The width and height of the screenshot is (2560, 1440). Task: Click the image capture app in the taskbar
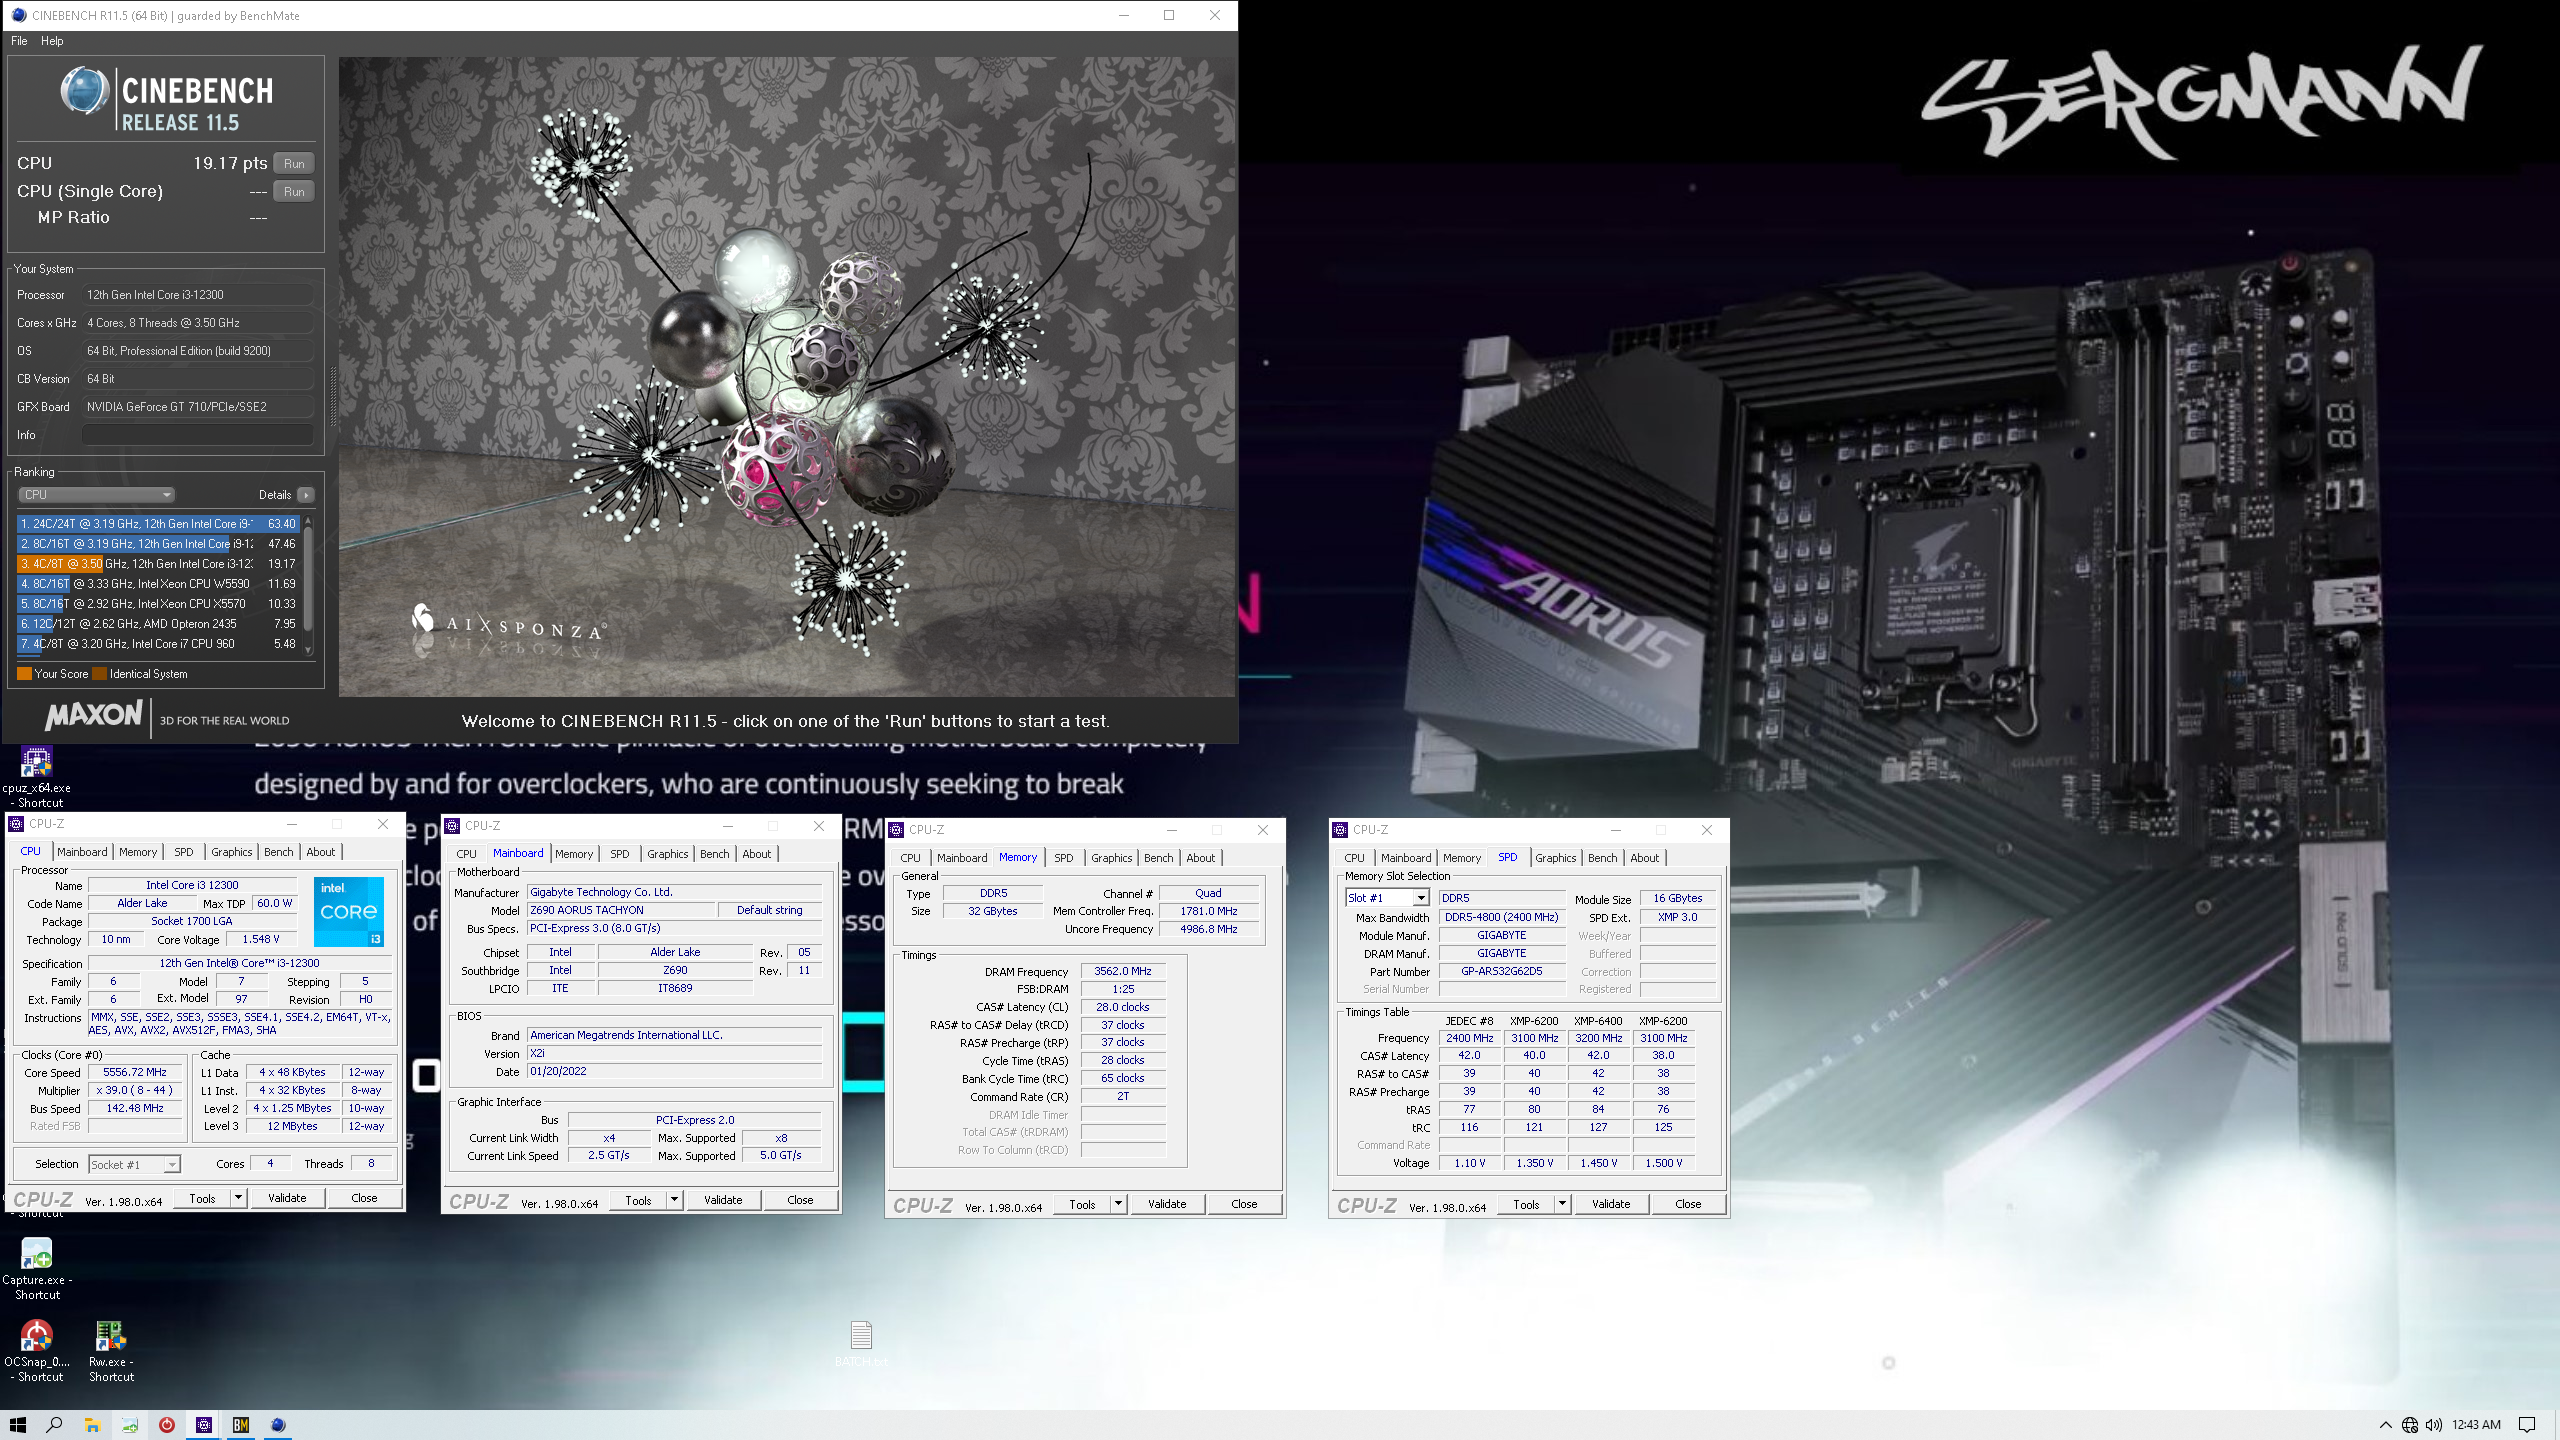coord(130,1425)
